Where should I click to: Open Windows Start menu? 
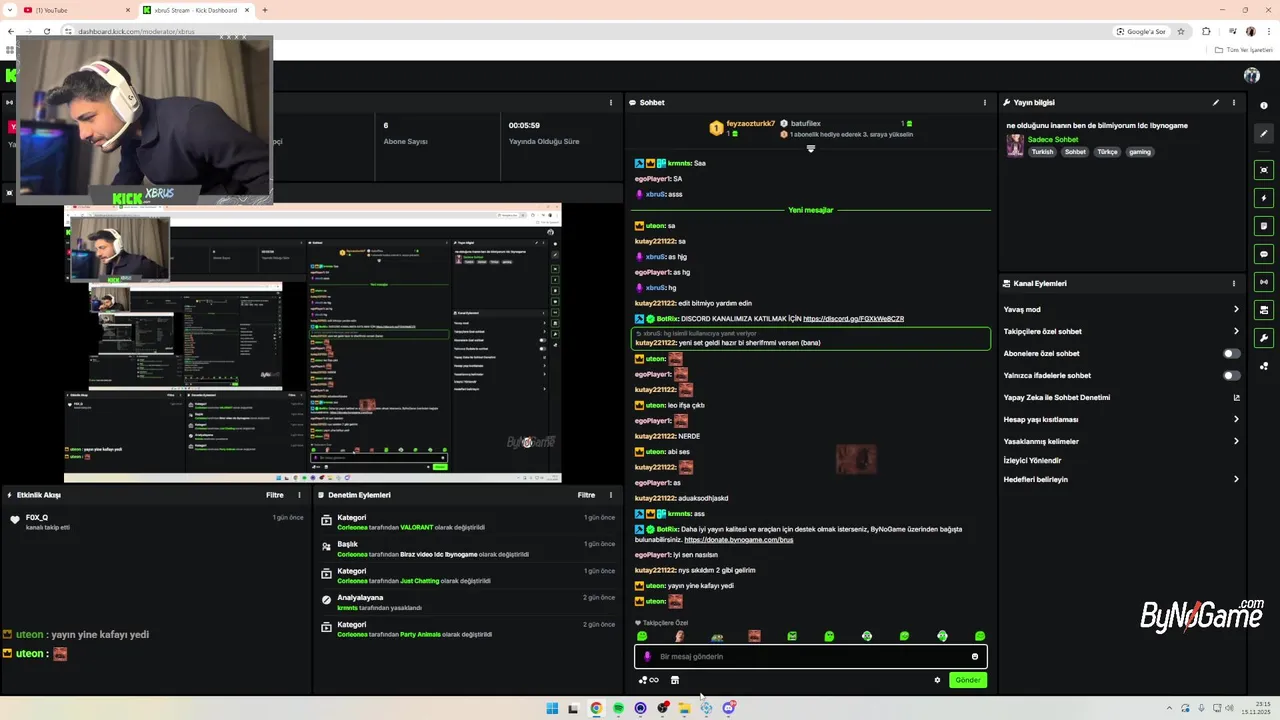pyautogui.click(x=552, y=708)
